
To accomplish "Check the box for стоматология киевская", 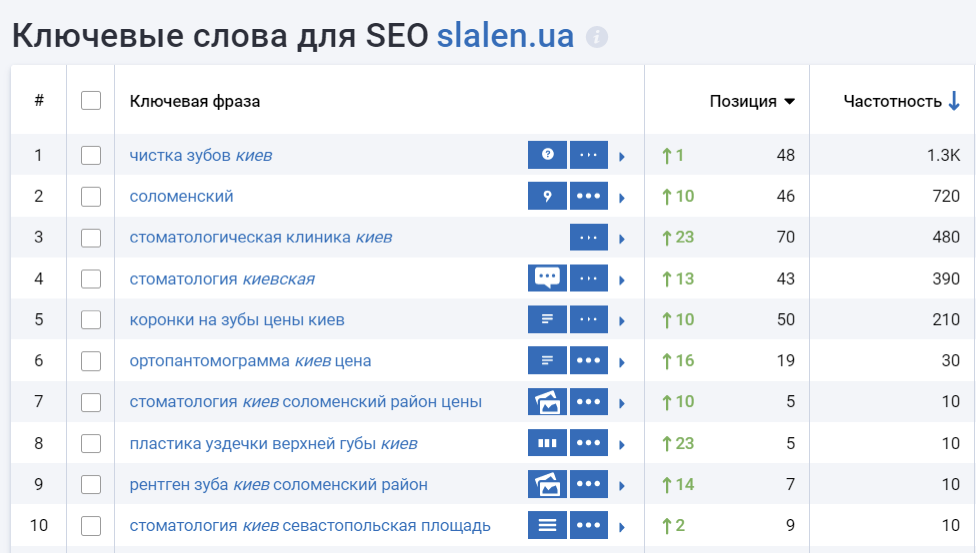I will (91, 278).
